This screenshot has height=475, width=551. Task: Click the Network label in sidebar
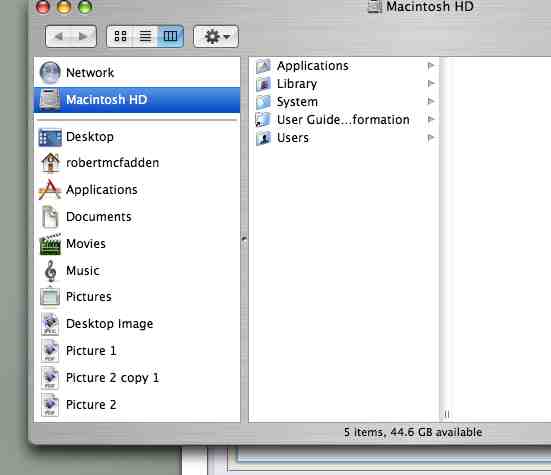(90, 73)
